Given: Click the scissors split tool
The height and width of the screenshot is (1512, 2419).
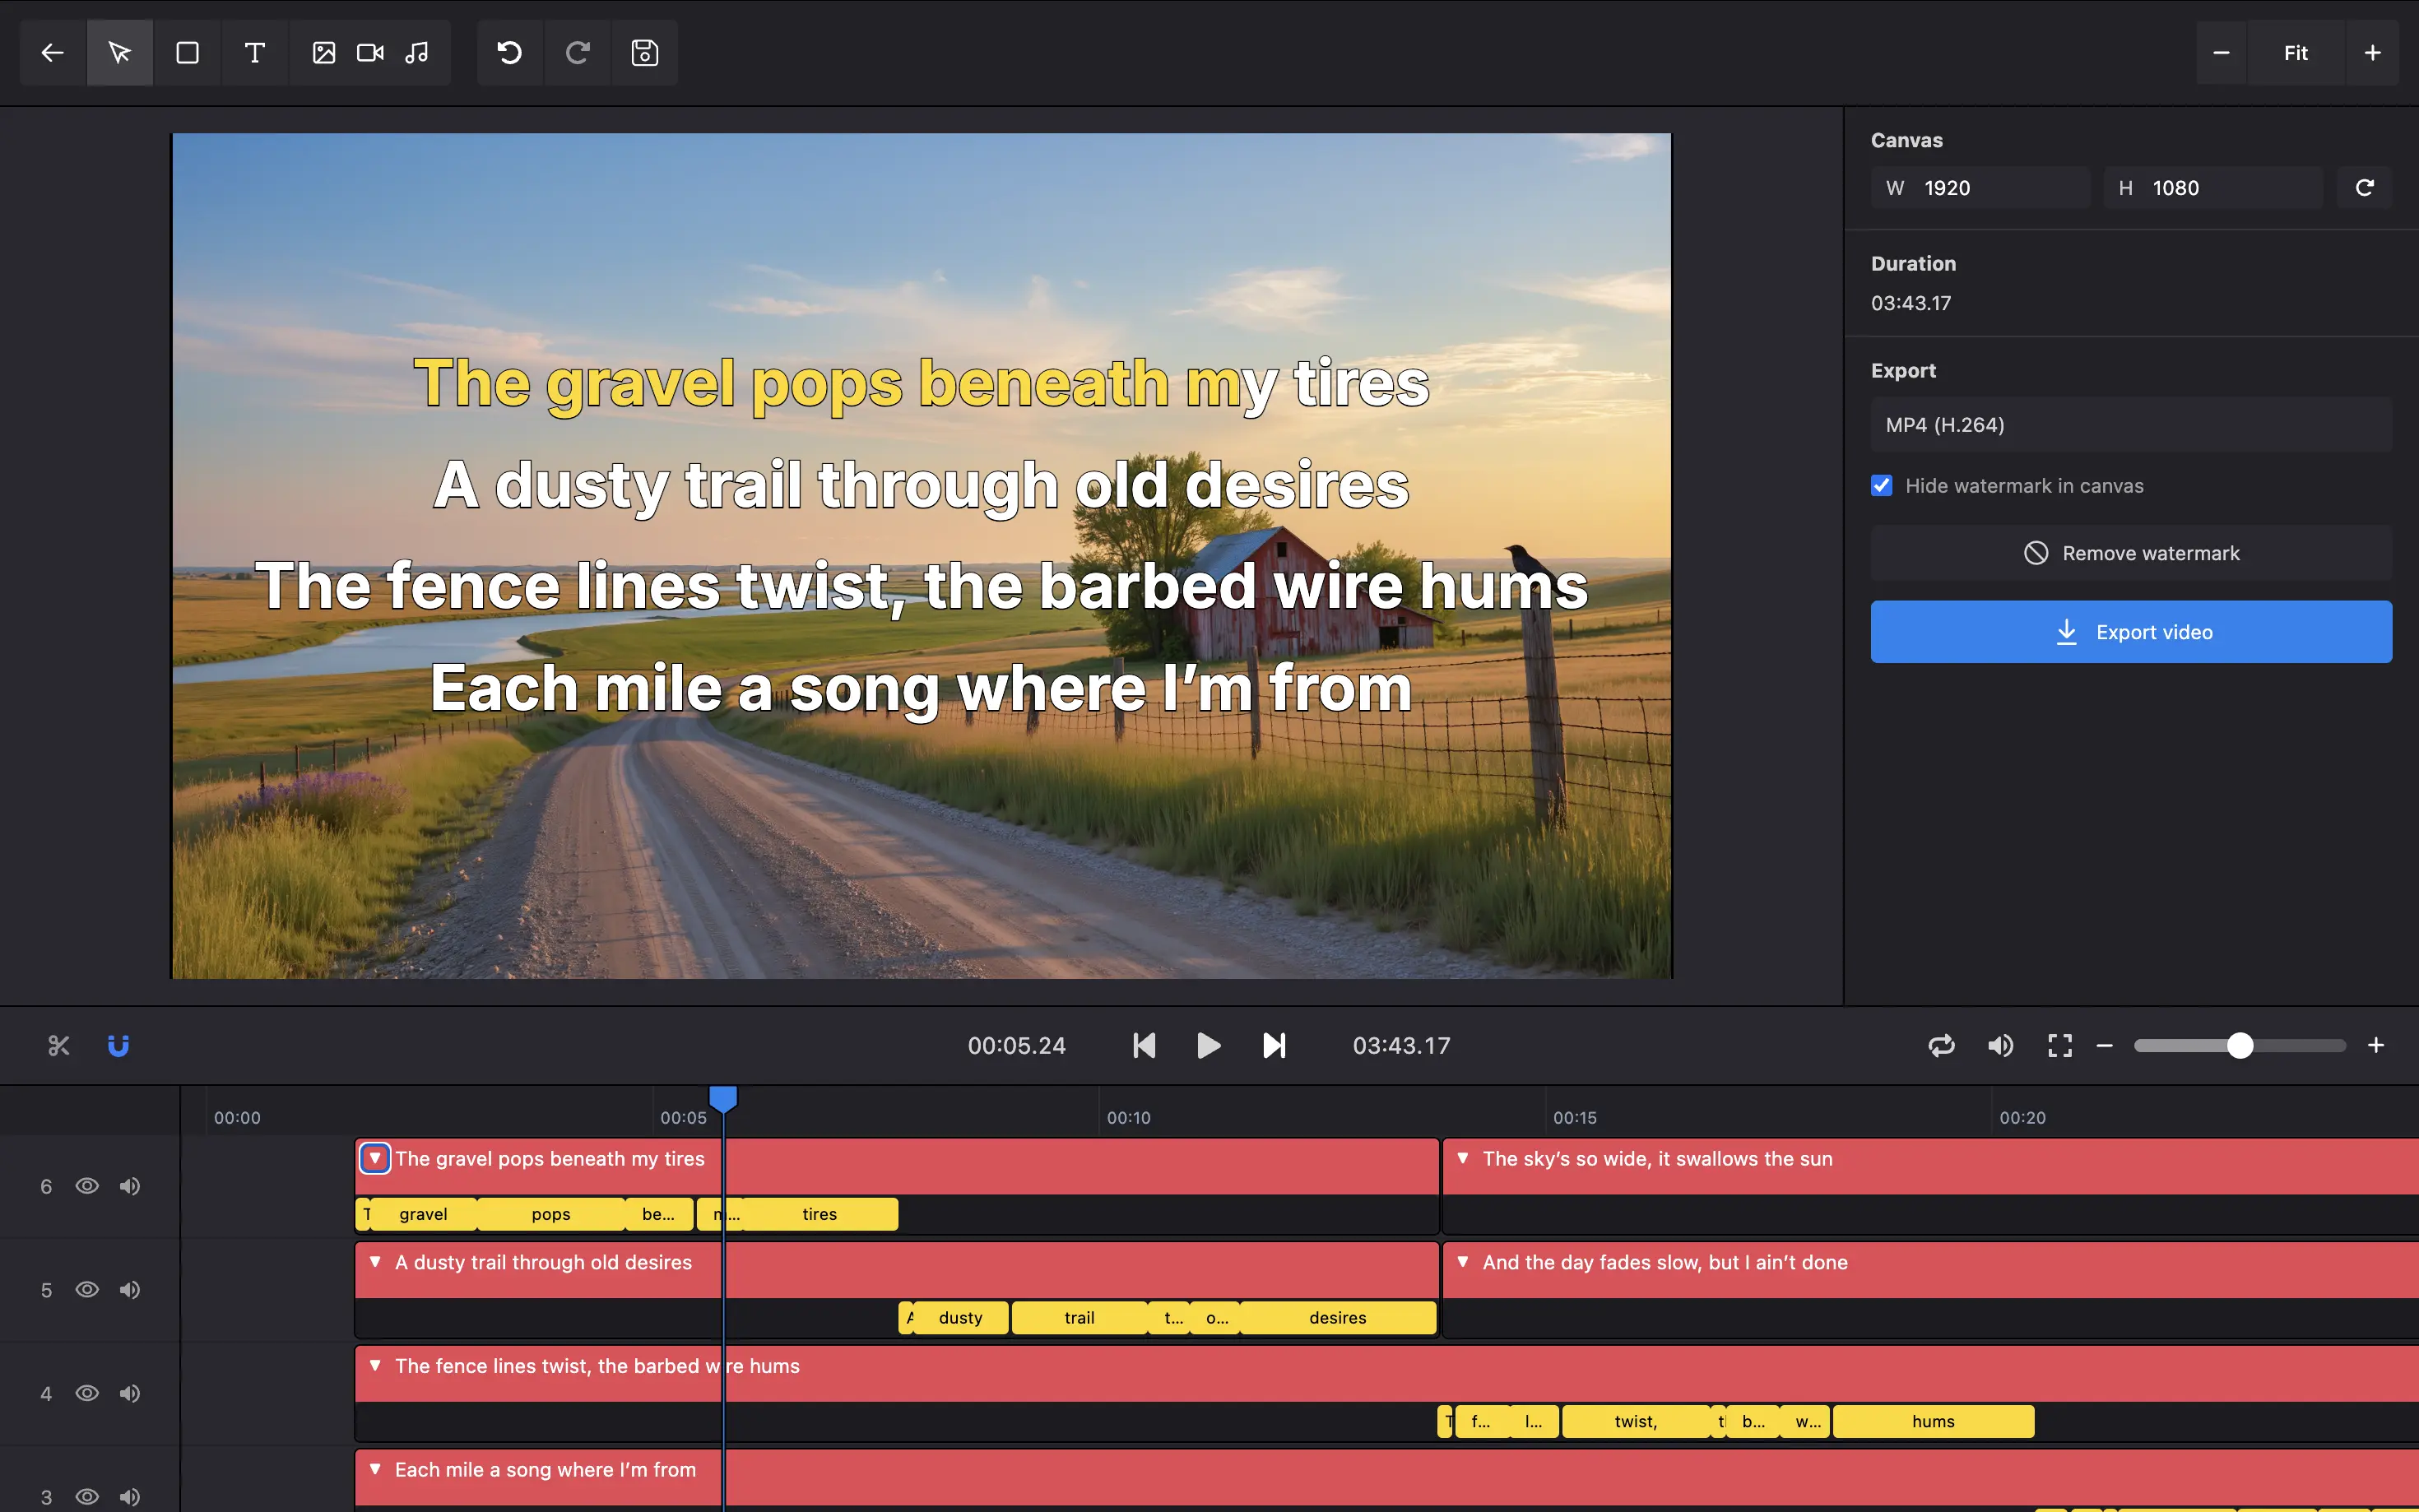Looking at the screenshot, I should coord(59,1046).
